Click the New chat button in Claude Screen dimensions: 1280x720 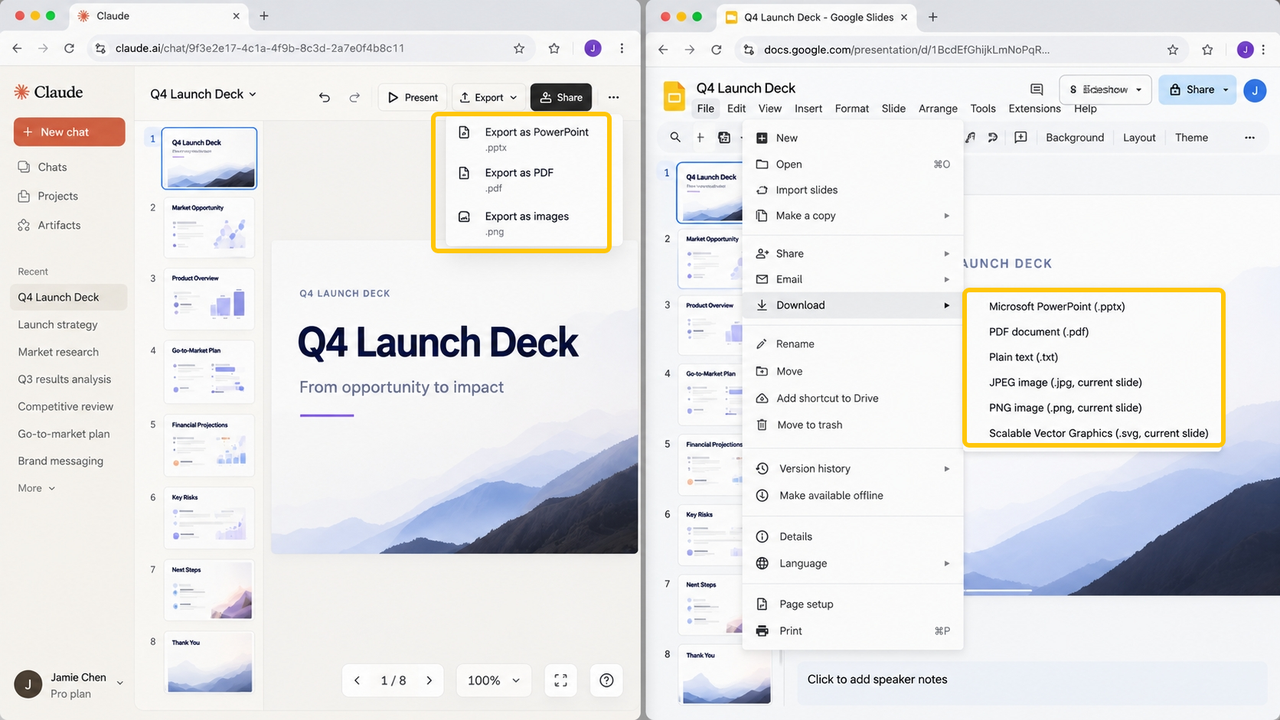(69, 132)
